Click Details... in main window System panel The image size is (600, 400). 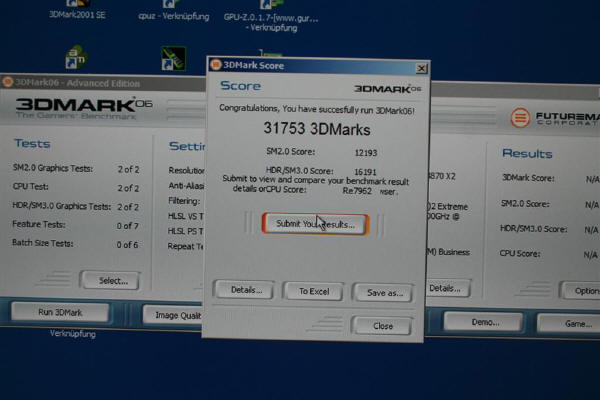point(448,288)
